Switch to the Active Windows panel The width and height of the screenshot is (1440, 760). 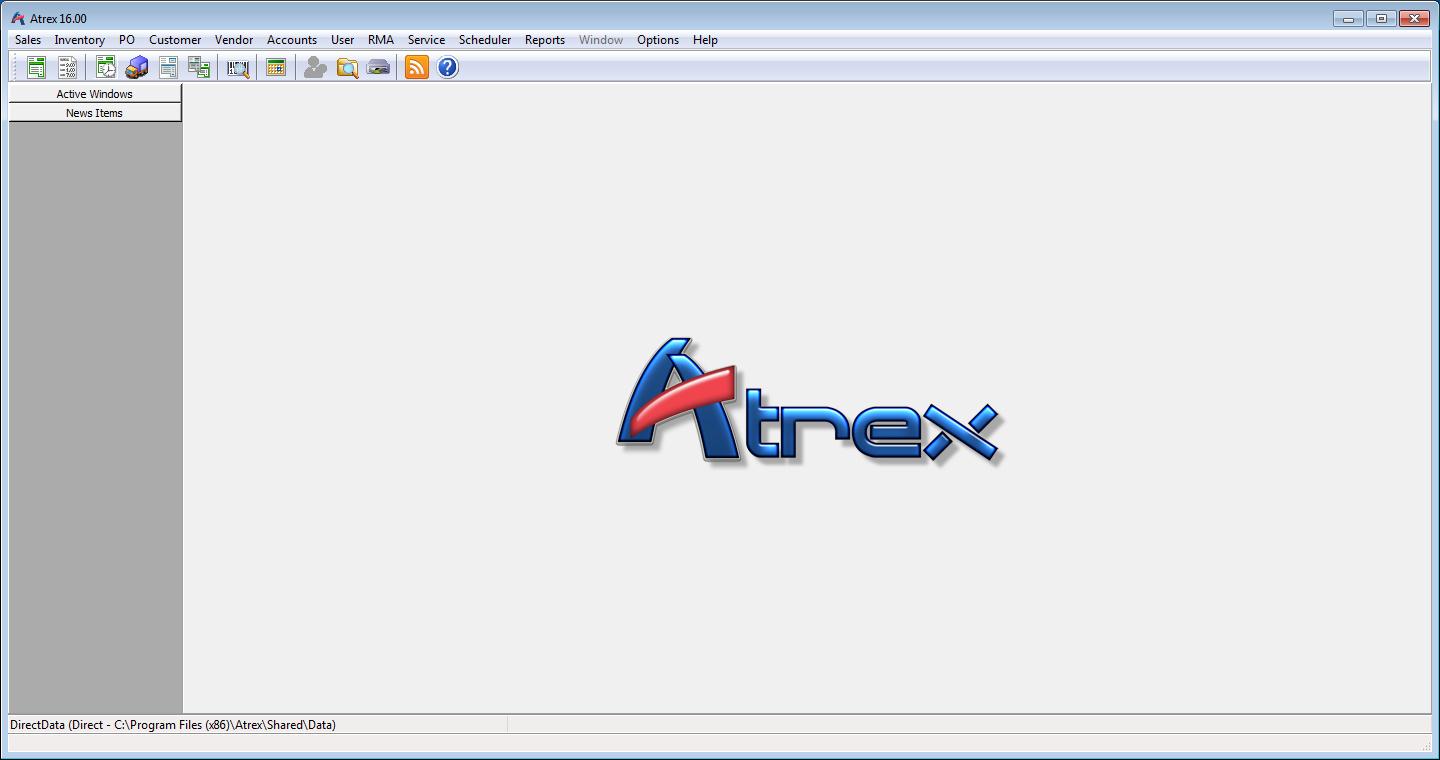pos(94,93)
